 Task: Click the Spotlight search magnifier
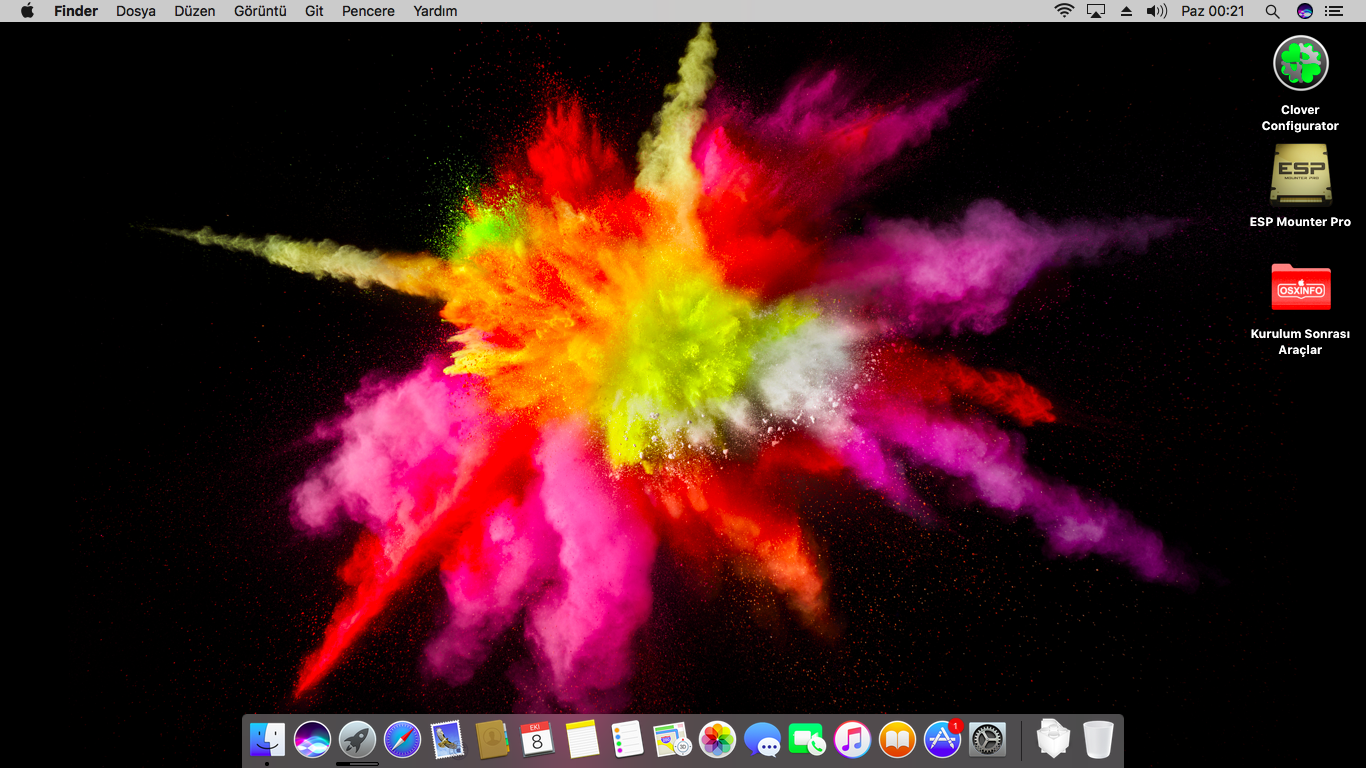1272,11
